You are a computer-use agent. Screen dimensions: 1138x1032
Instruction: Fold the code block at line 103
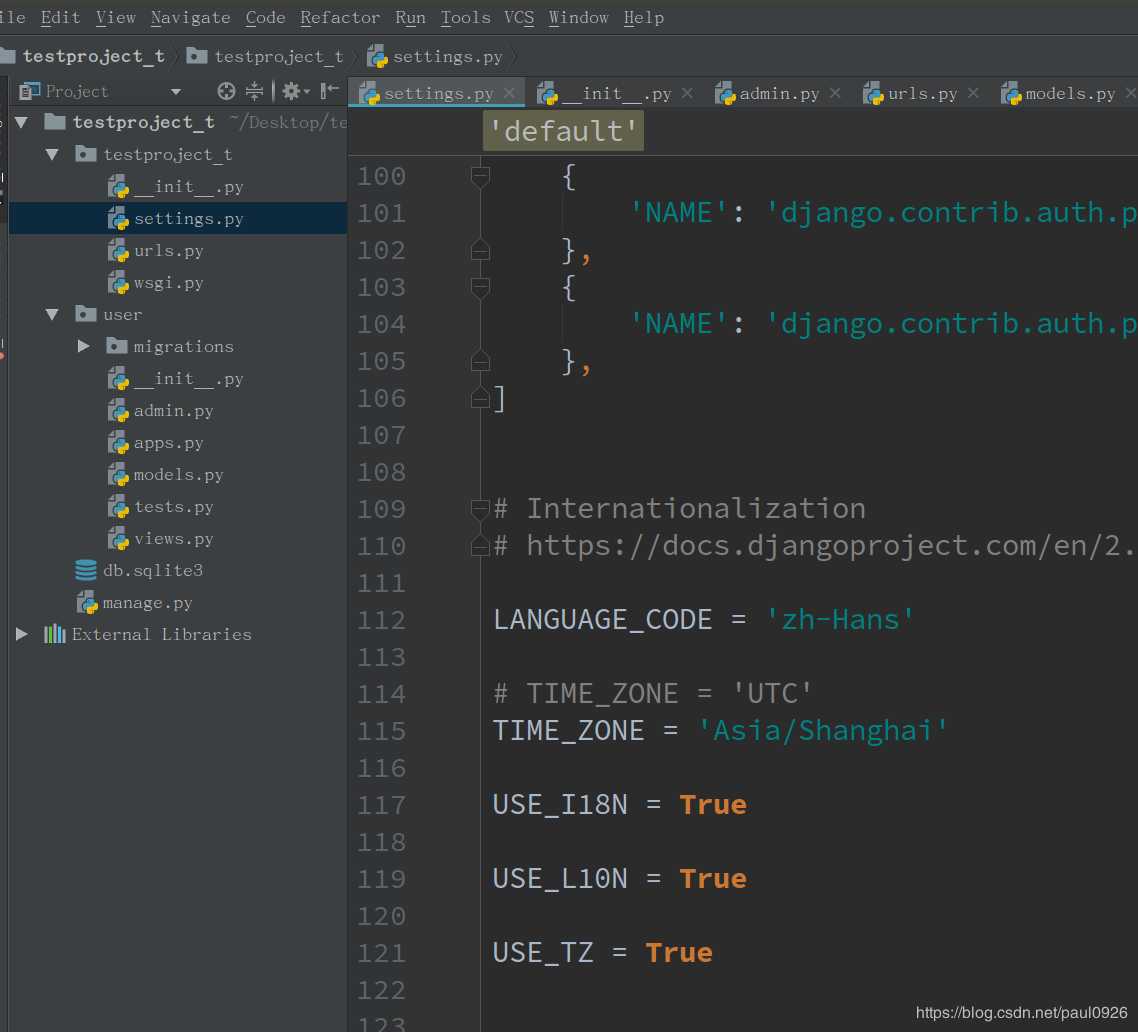point(480,287)
